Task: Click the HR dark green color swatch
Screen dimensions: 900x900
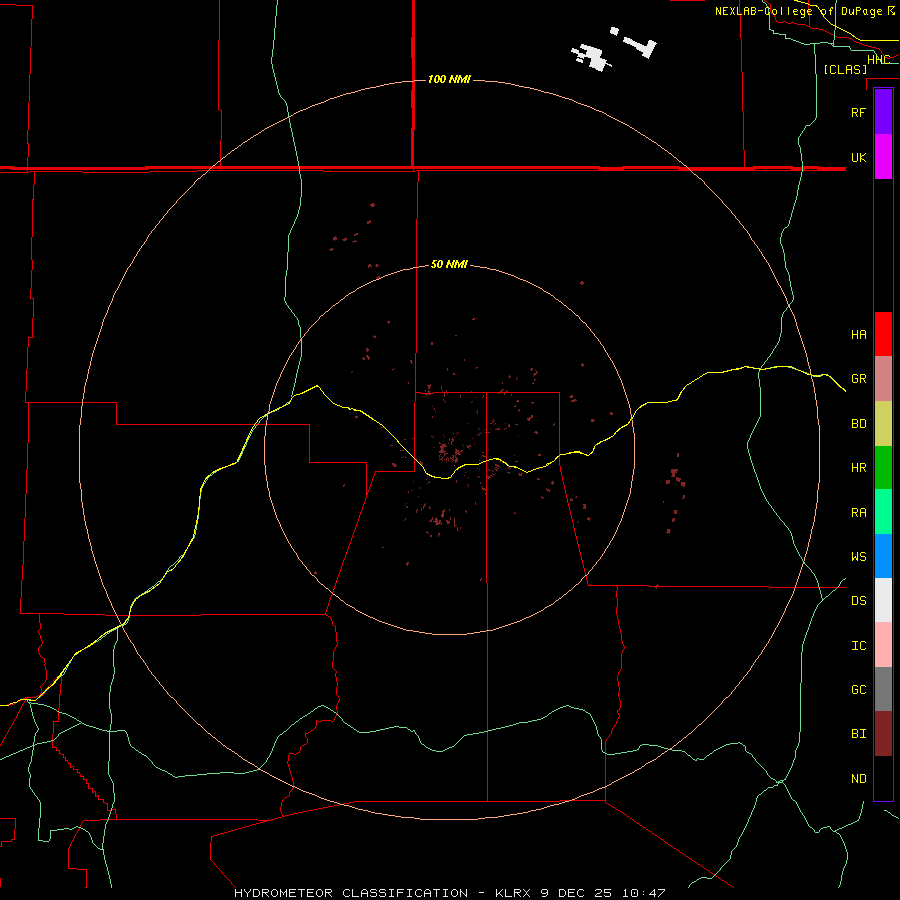Action: pyautogui.click(x=883, y=468)
